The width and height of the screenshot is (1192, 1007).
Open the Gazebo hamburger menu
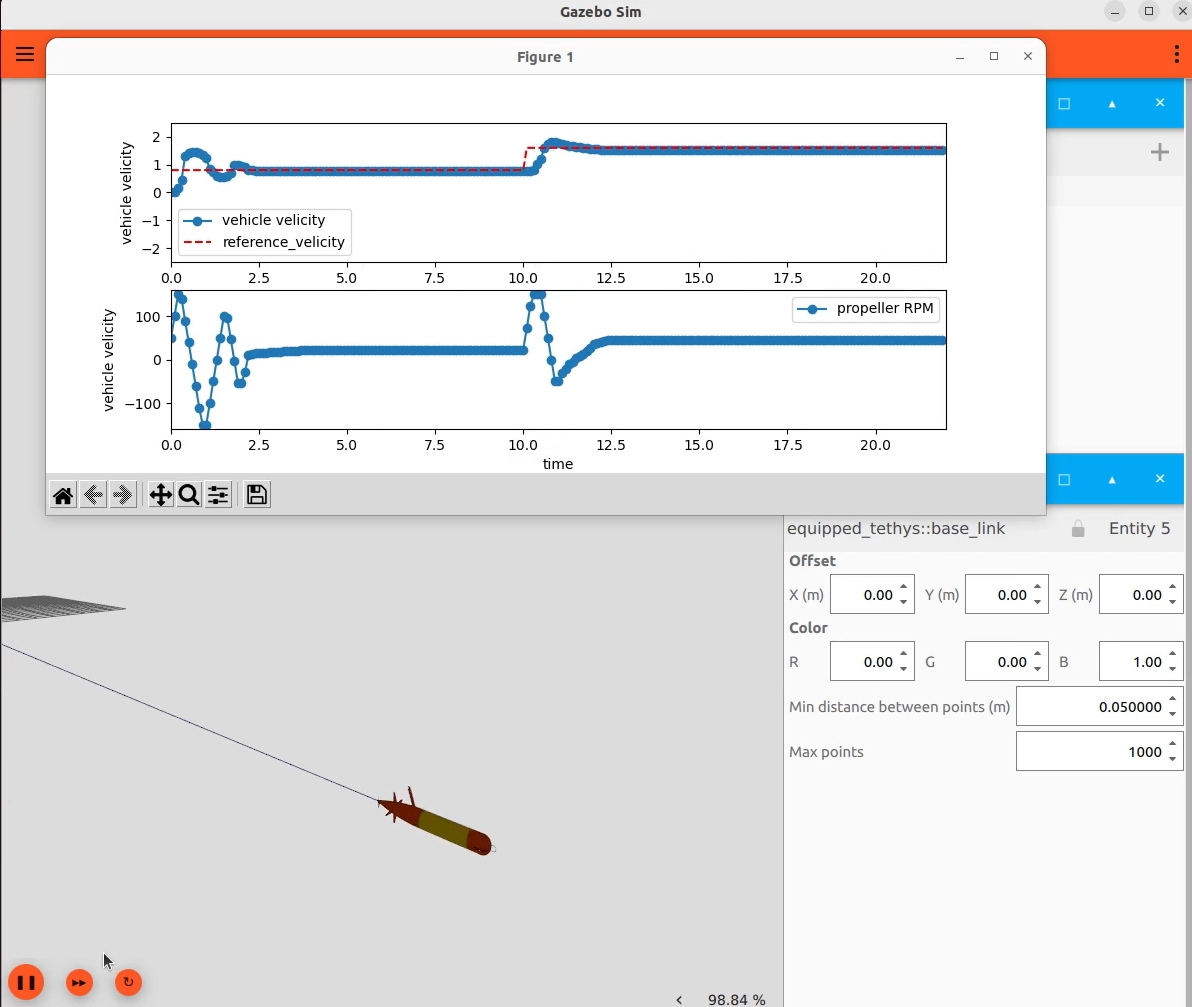[x=24, y=54]
